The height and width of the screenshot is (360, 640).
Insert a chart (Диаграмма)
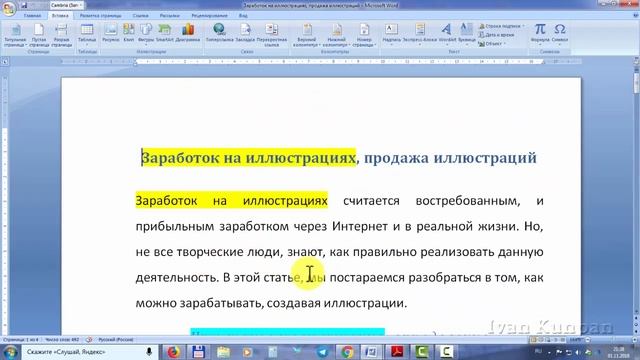pyautogui.click(x=188, y=33)
